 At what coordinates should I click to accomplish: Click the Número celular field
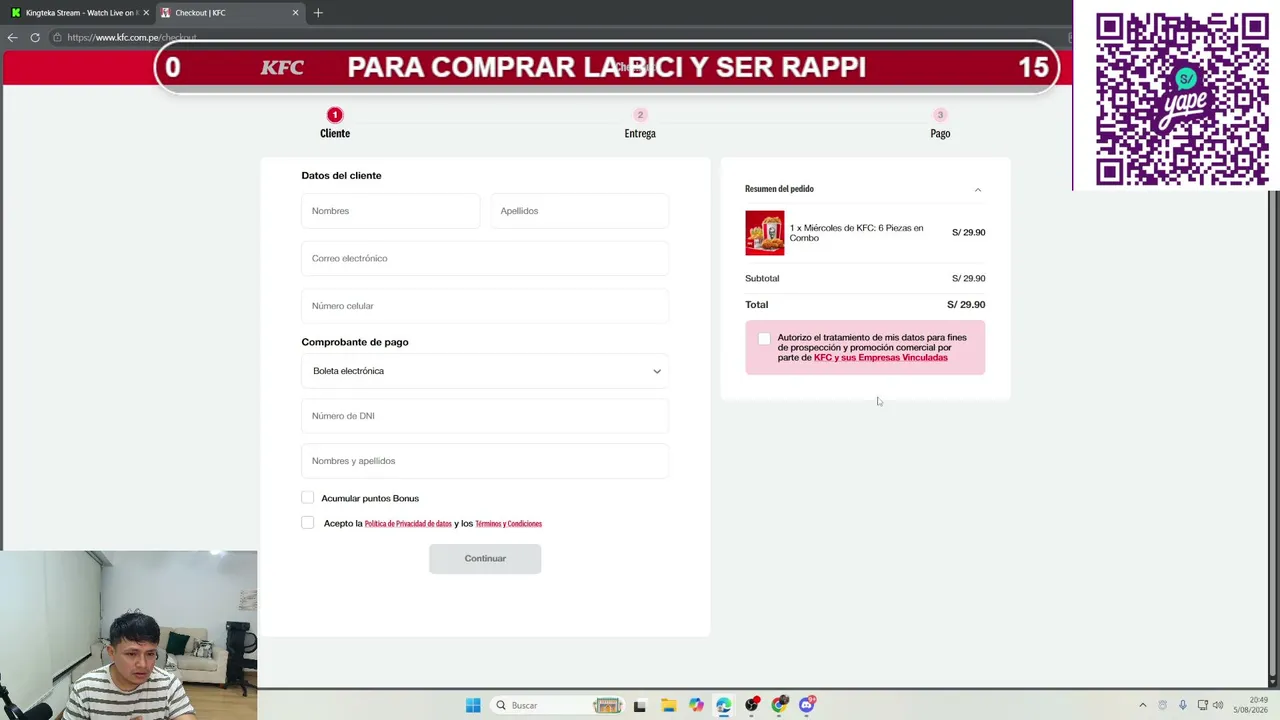485,306
